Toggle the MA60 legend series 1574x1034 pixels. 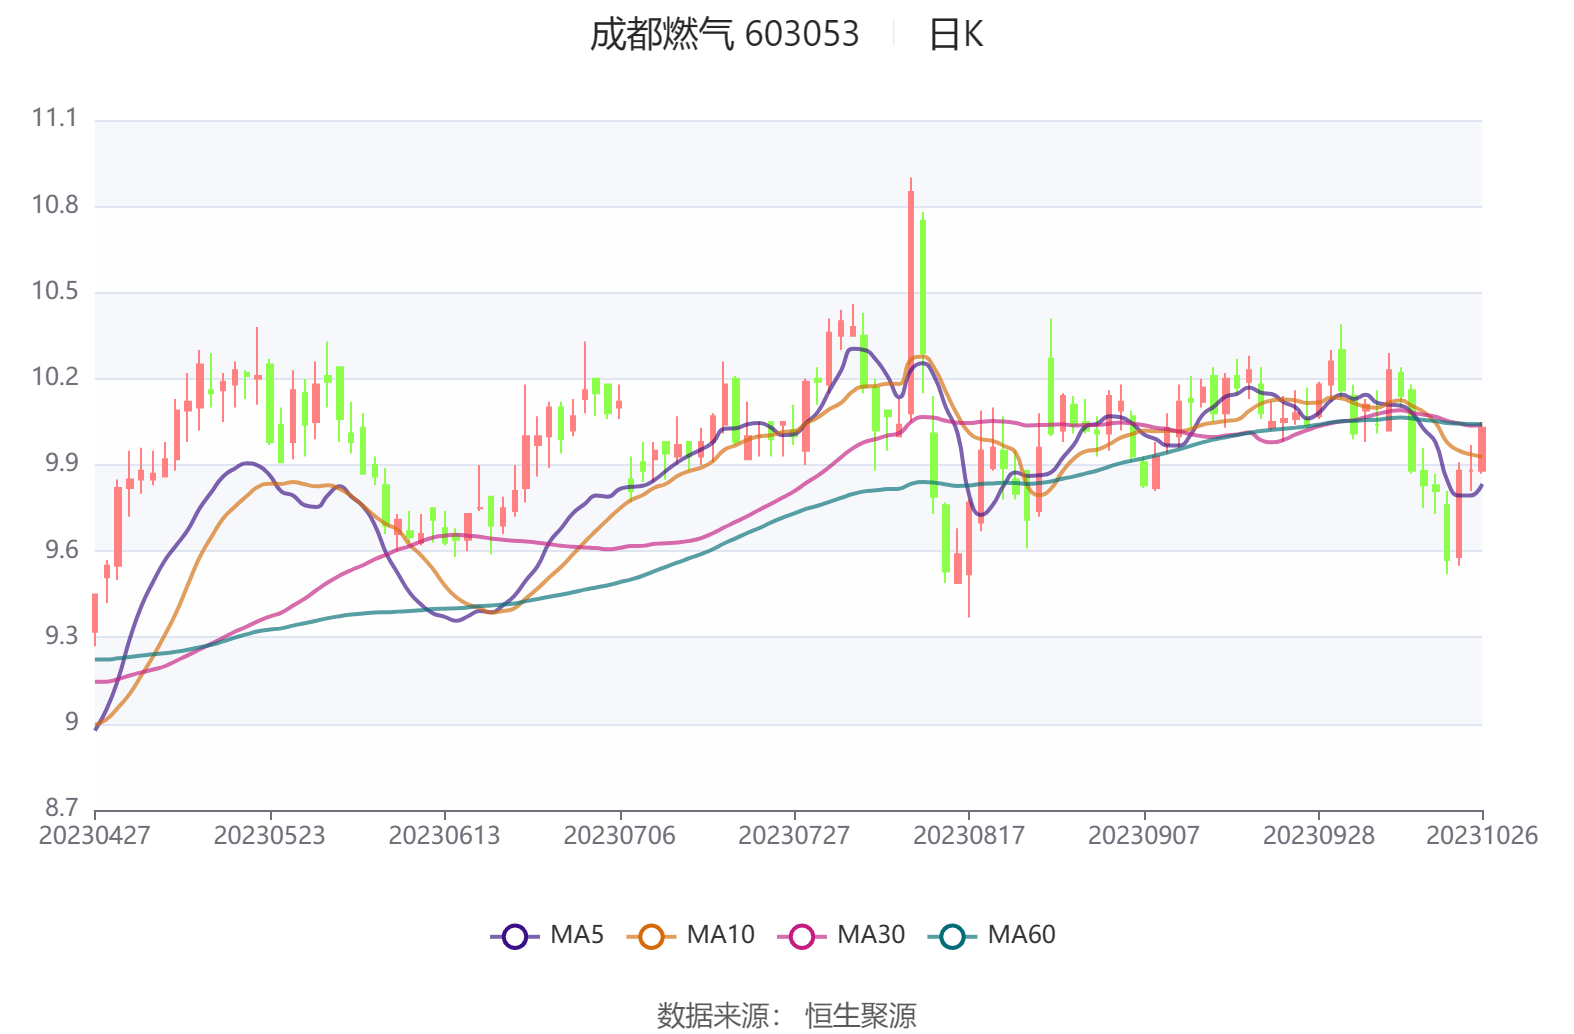pyautogui.click(x=992, y=936)
